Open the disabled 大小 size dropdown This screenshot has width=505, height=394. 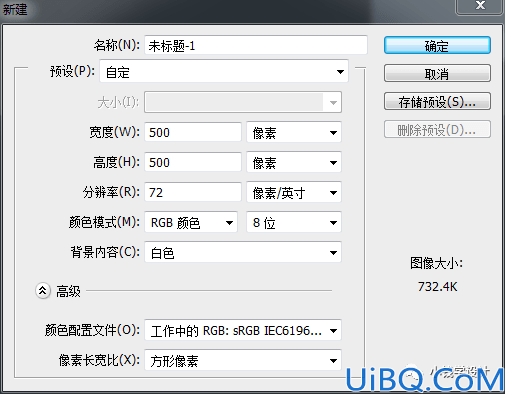[243, 102]
